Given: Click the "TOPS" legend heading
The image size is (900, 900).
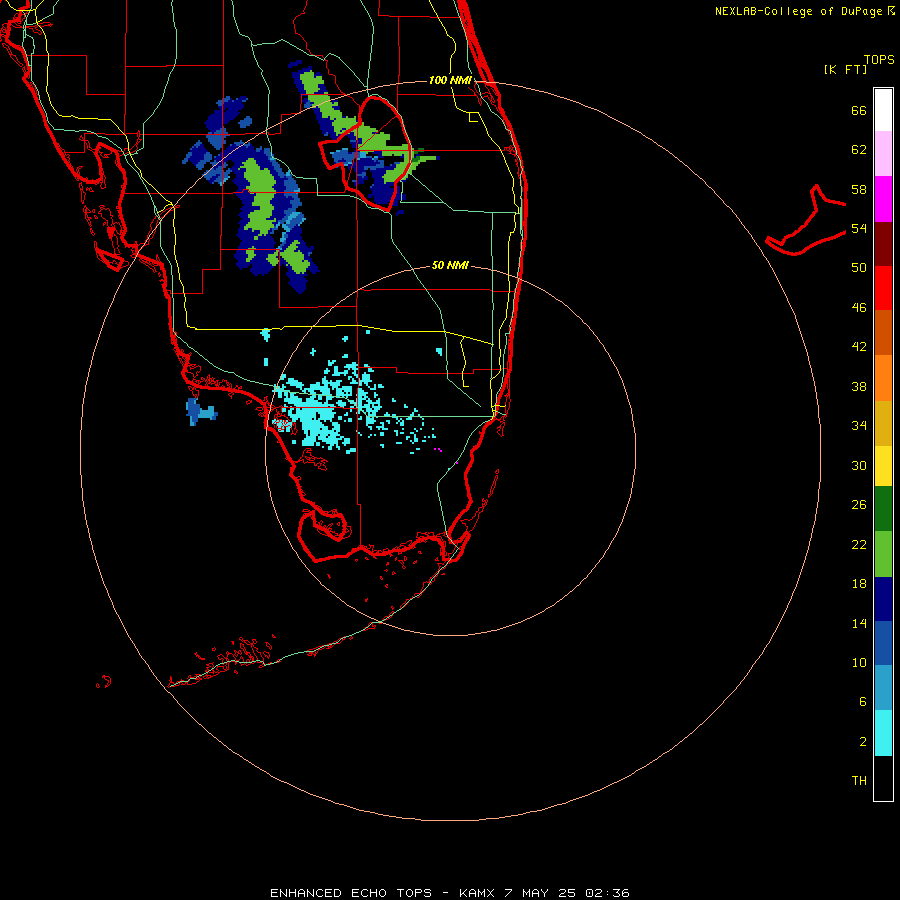Looking at the screenshot, I should (879, 60).
